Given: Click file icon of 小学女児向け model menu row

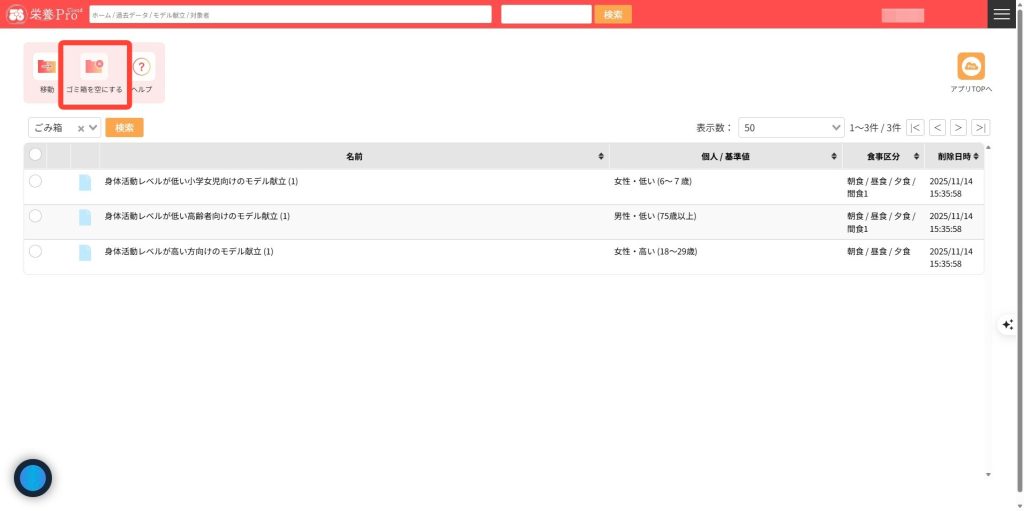Looking at the screenshot, I should (x=85, y=182).
